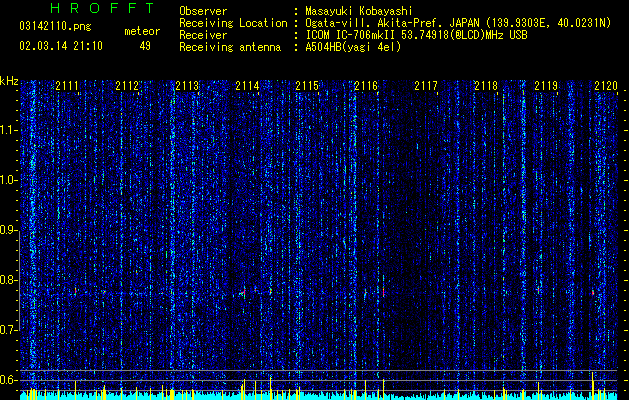Click the red meteor echo just before 2120

tap(592, 292)
